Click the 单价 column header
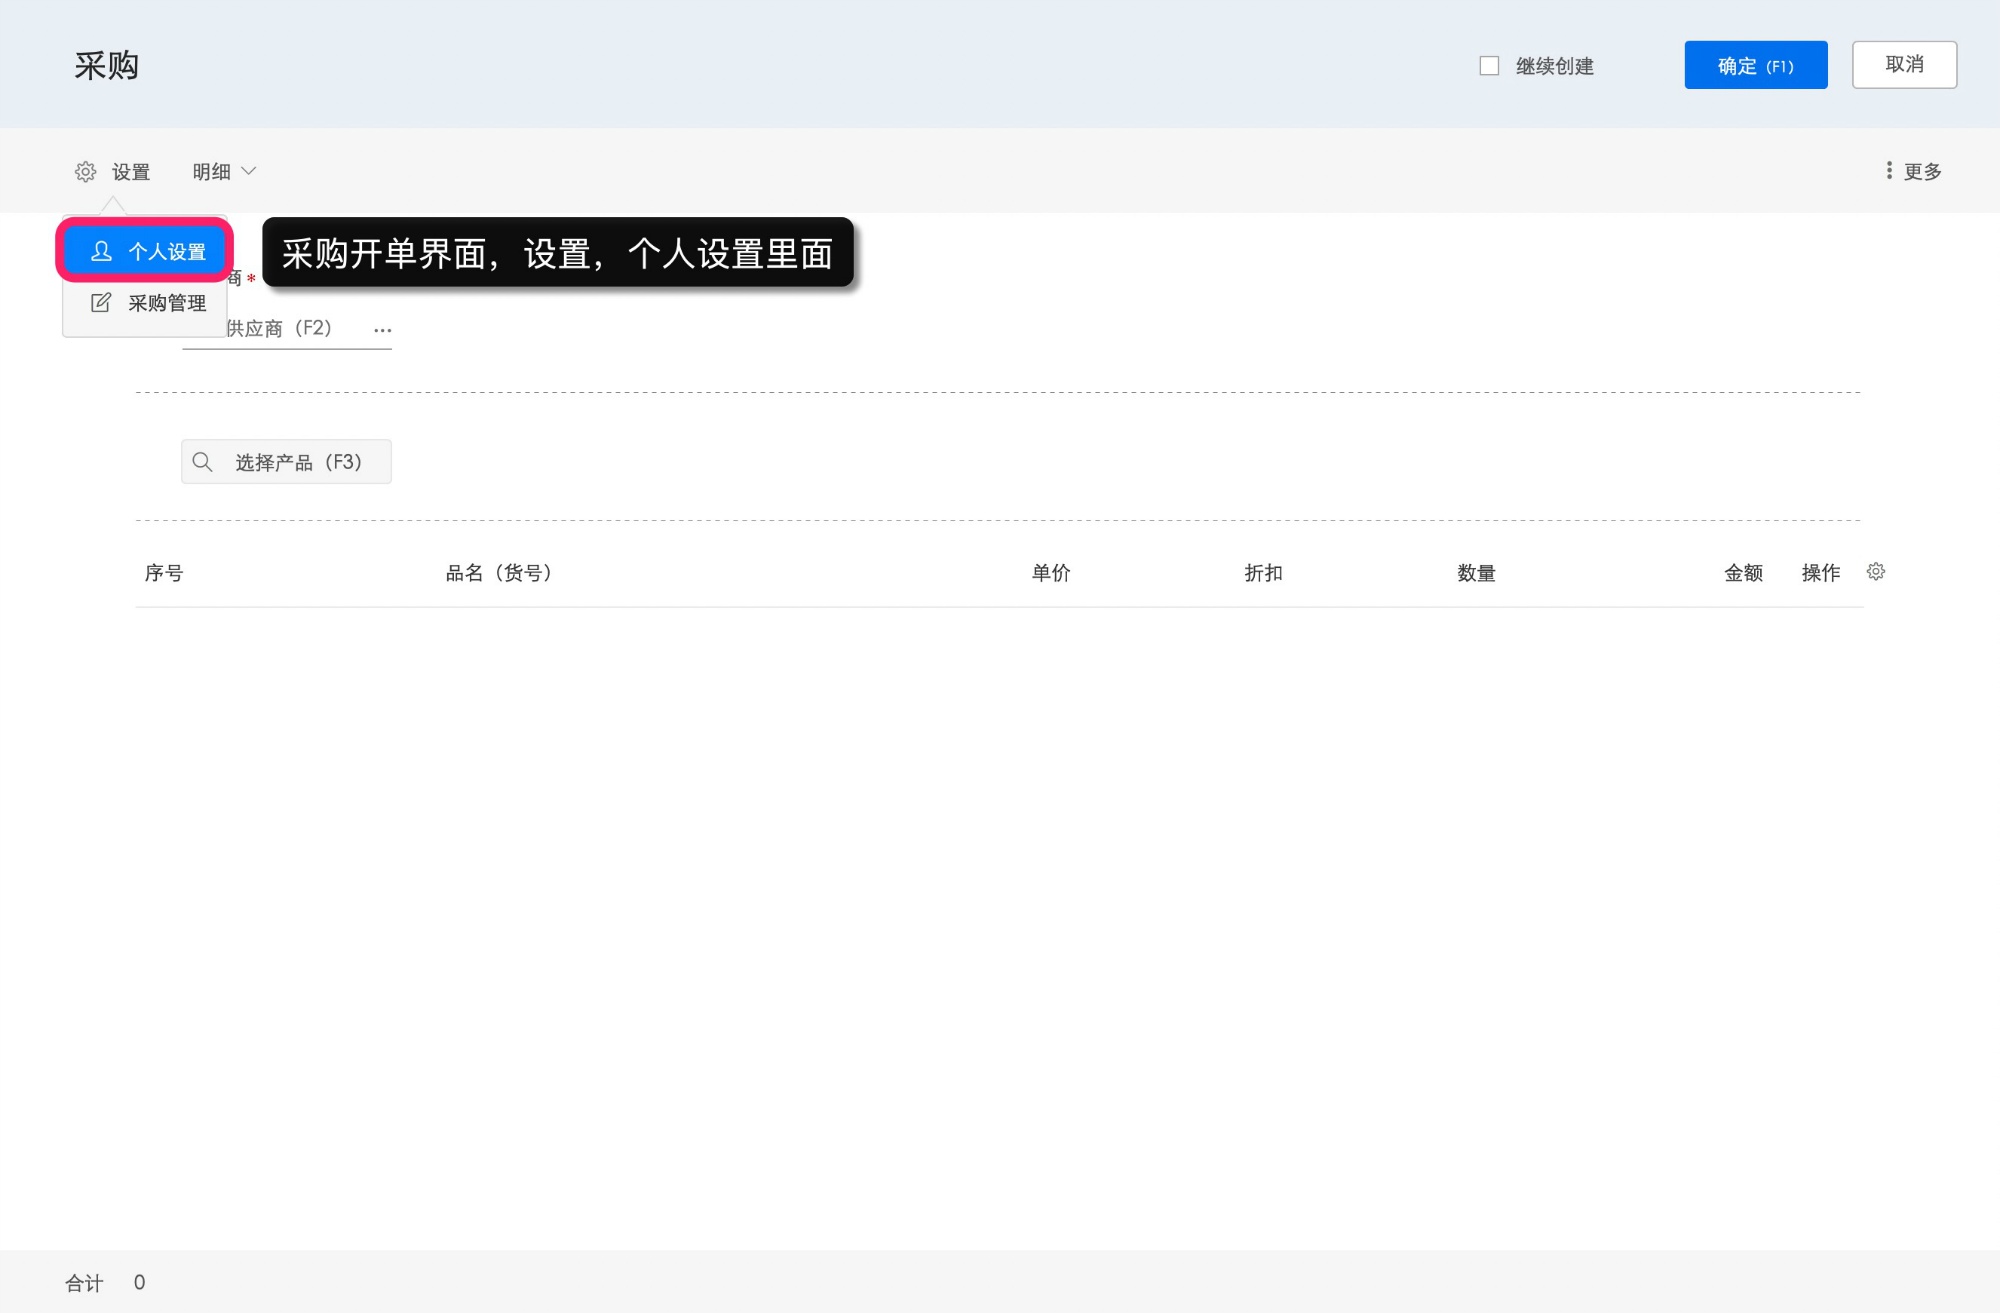Viewport: 2000px width, 1313px height. (1051, 573)
